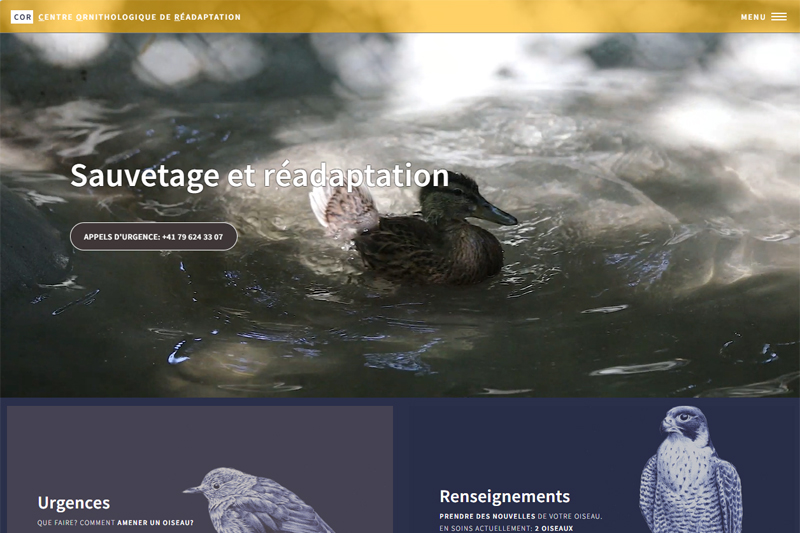Click the MENU label in header
800x533 pixels.
tap(753, 17)
